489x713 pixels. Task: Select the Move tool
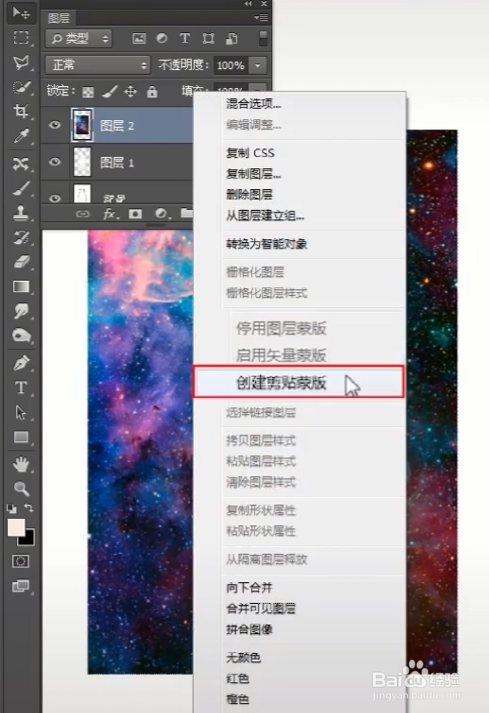(21, 13)
